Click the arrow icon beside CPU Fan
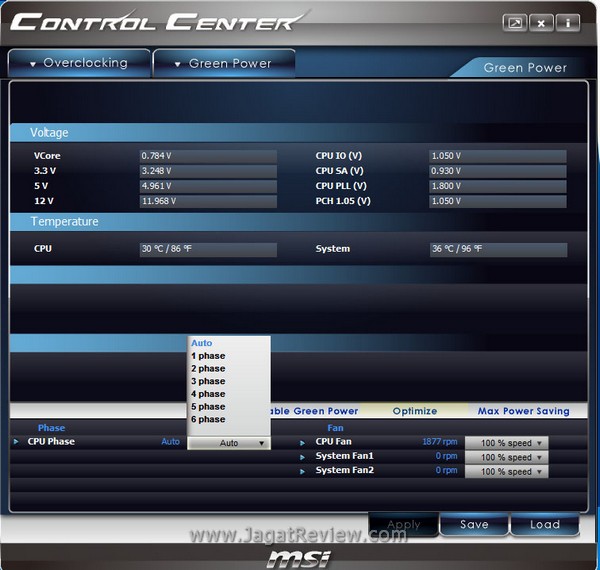The width and height of the screenshot is (600, 570). point(304,442)
